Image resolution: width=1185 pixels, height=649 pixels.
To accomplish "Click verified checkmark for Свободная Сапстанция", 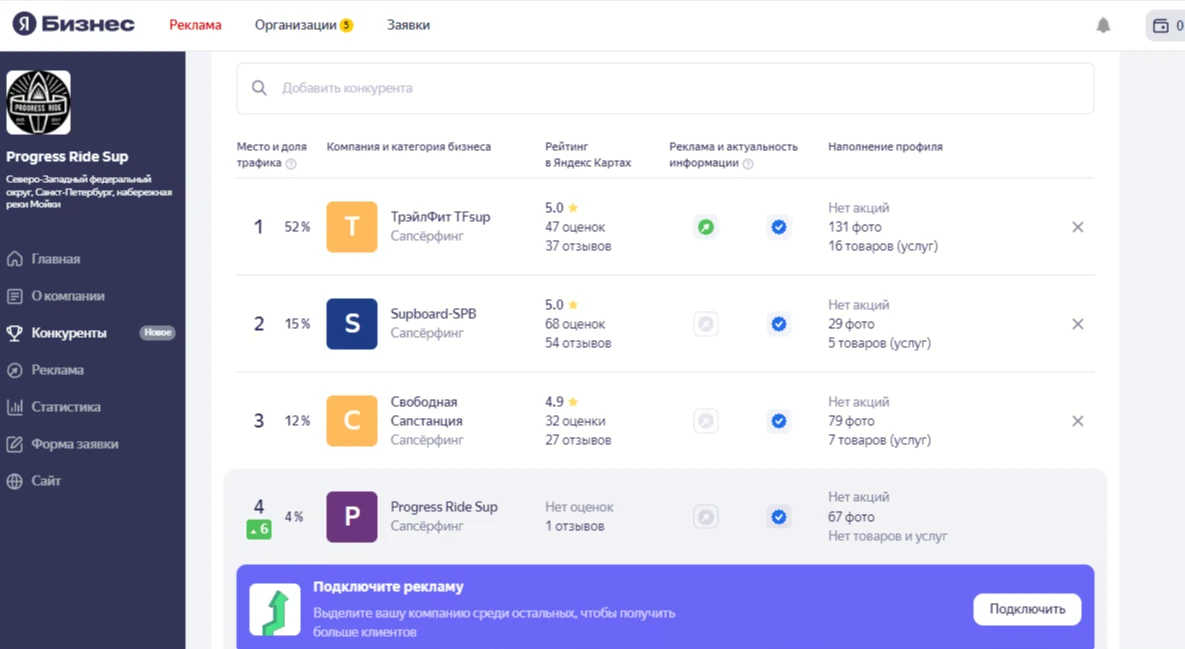I will pyautogui.click(x=779, y=421).
